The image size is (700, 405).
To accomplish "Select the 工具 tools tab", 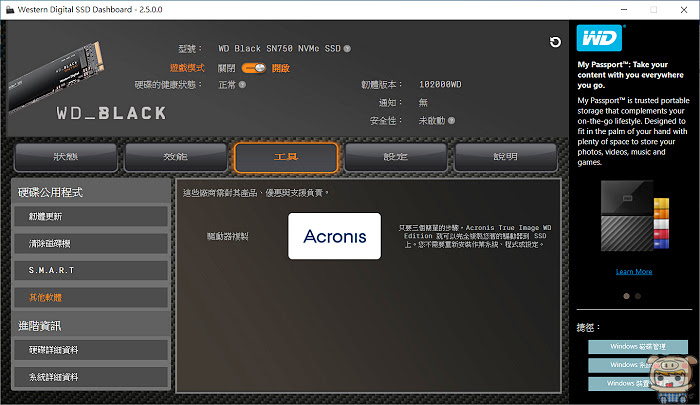I will [286, 157].
